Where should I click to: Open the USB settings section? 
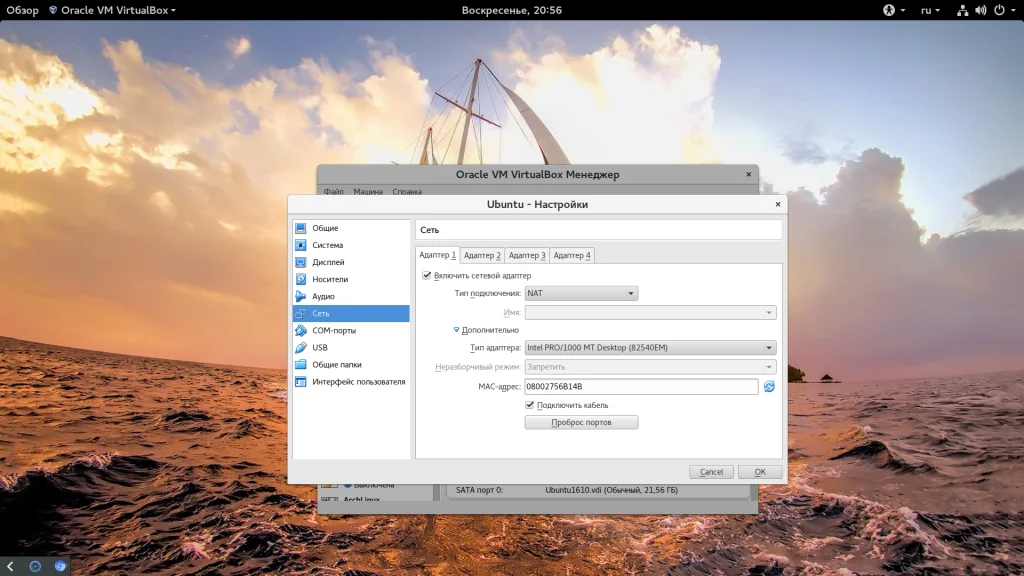[x=319, y=347]
